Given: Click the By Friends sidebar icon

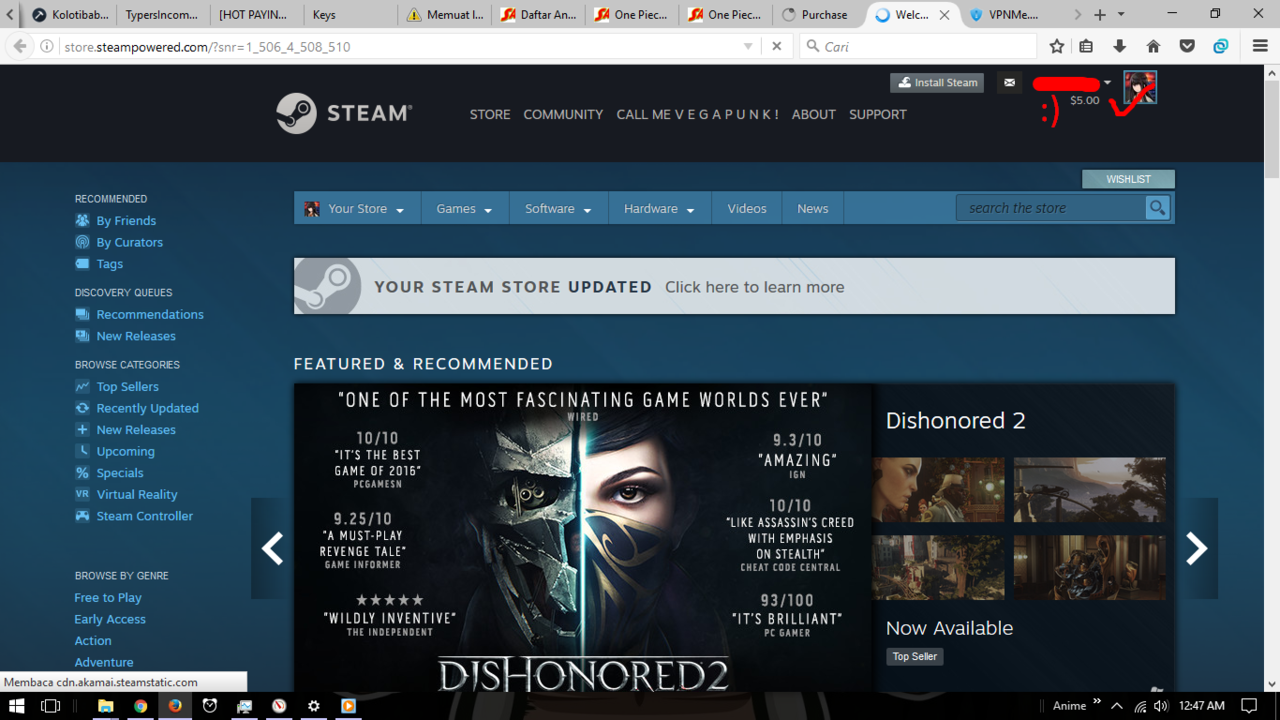Looking at the screenshot, I should (82, 220).
